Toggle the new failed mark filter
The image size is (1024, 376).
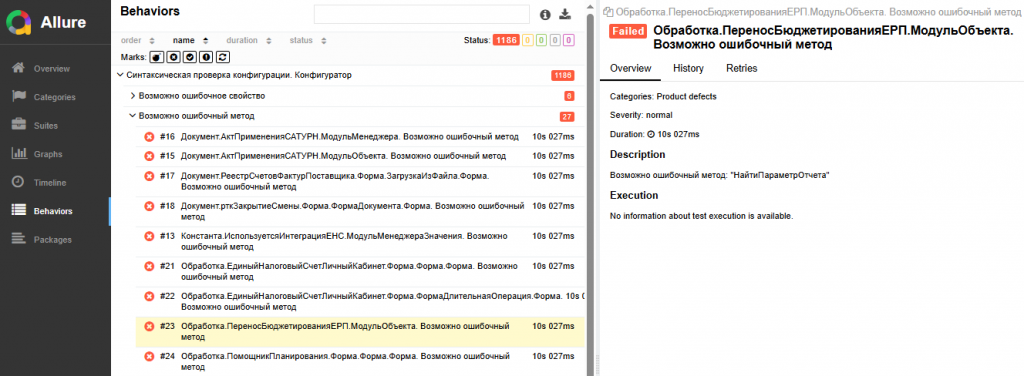(173, 57)
